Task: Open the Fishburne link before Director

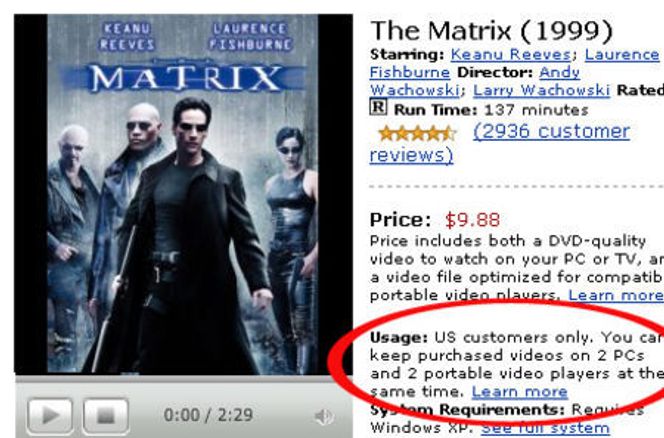Action: [409, 72]
